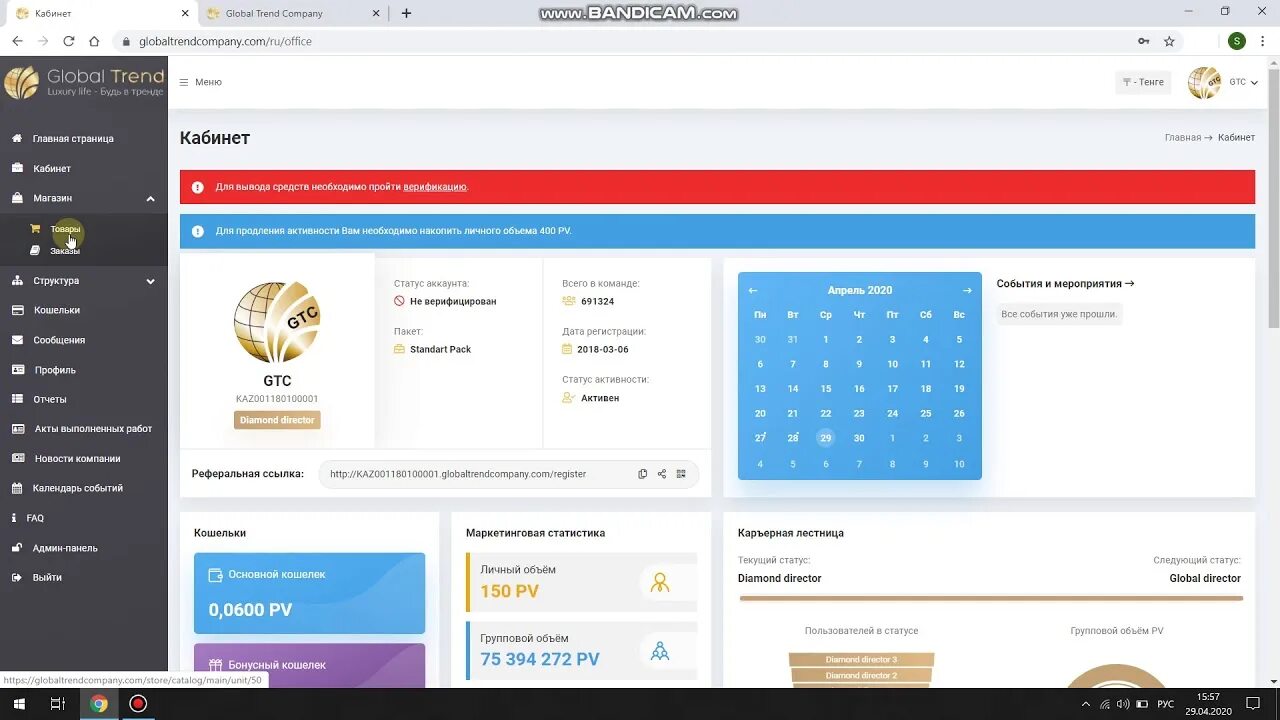The image size is (1280, 720).
Task: Open the QR code icon for referral link
Action: pos(681,474)
